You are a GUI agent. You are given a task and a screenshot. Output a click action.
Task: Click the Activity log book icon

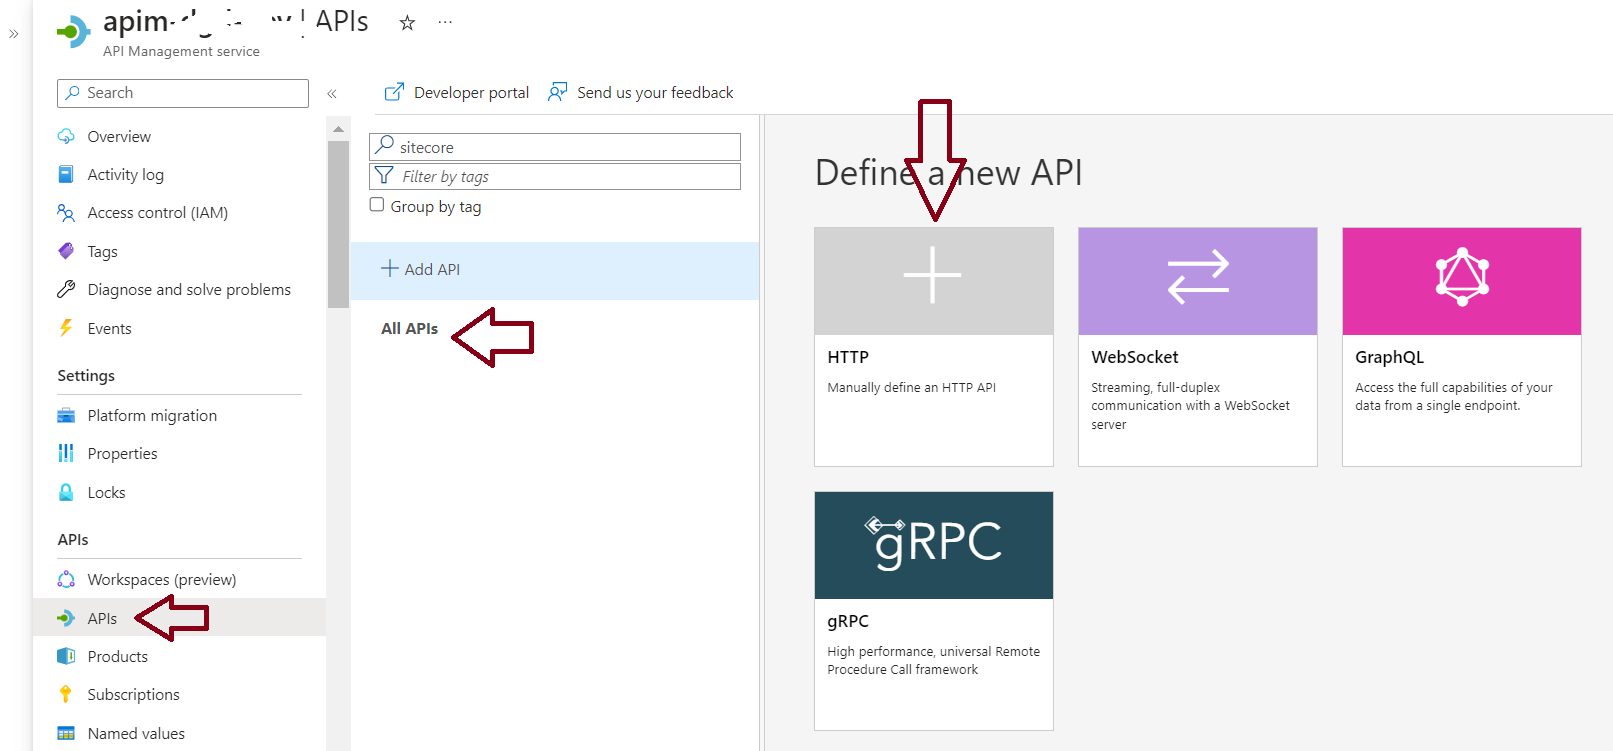(x=66, y=174)
